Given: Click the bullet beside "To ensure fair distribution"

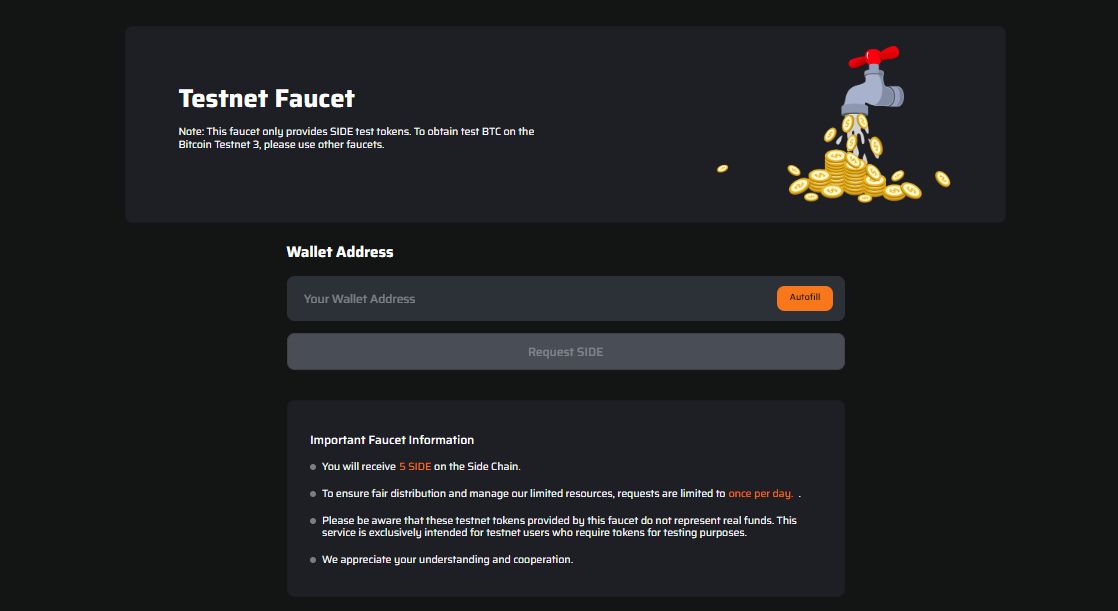Looking at the screenshot, I should click(313, 494).
